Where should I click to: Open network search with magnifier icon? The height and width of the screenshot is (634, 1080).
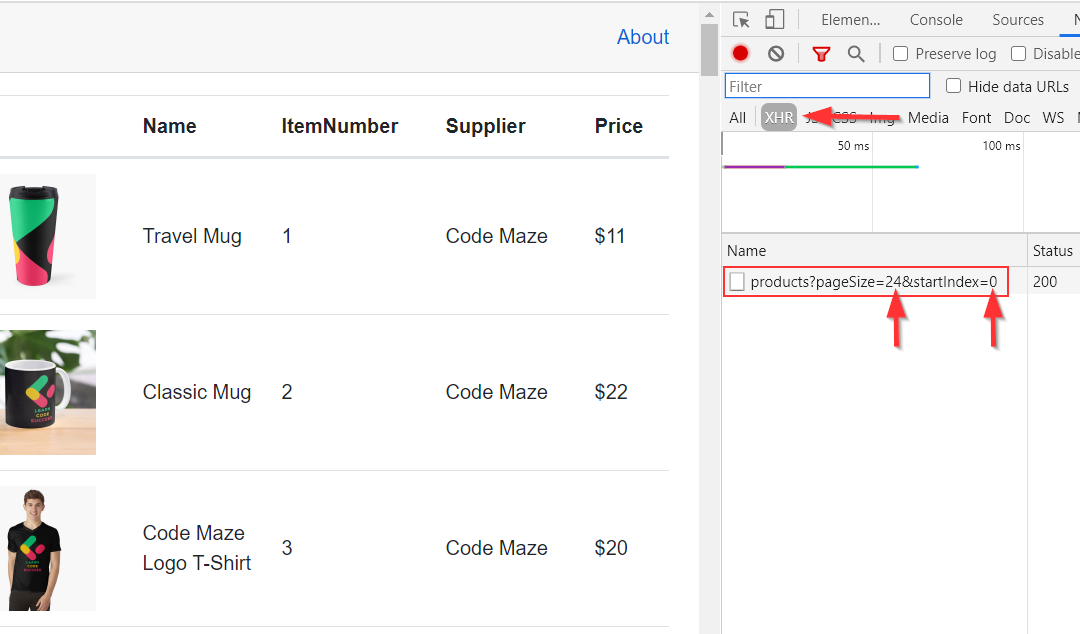point(856,54)
